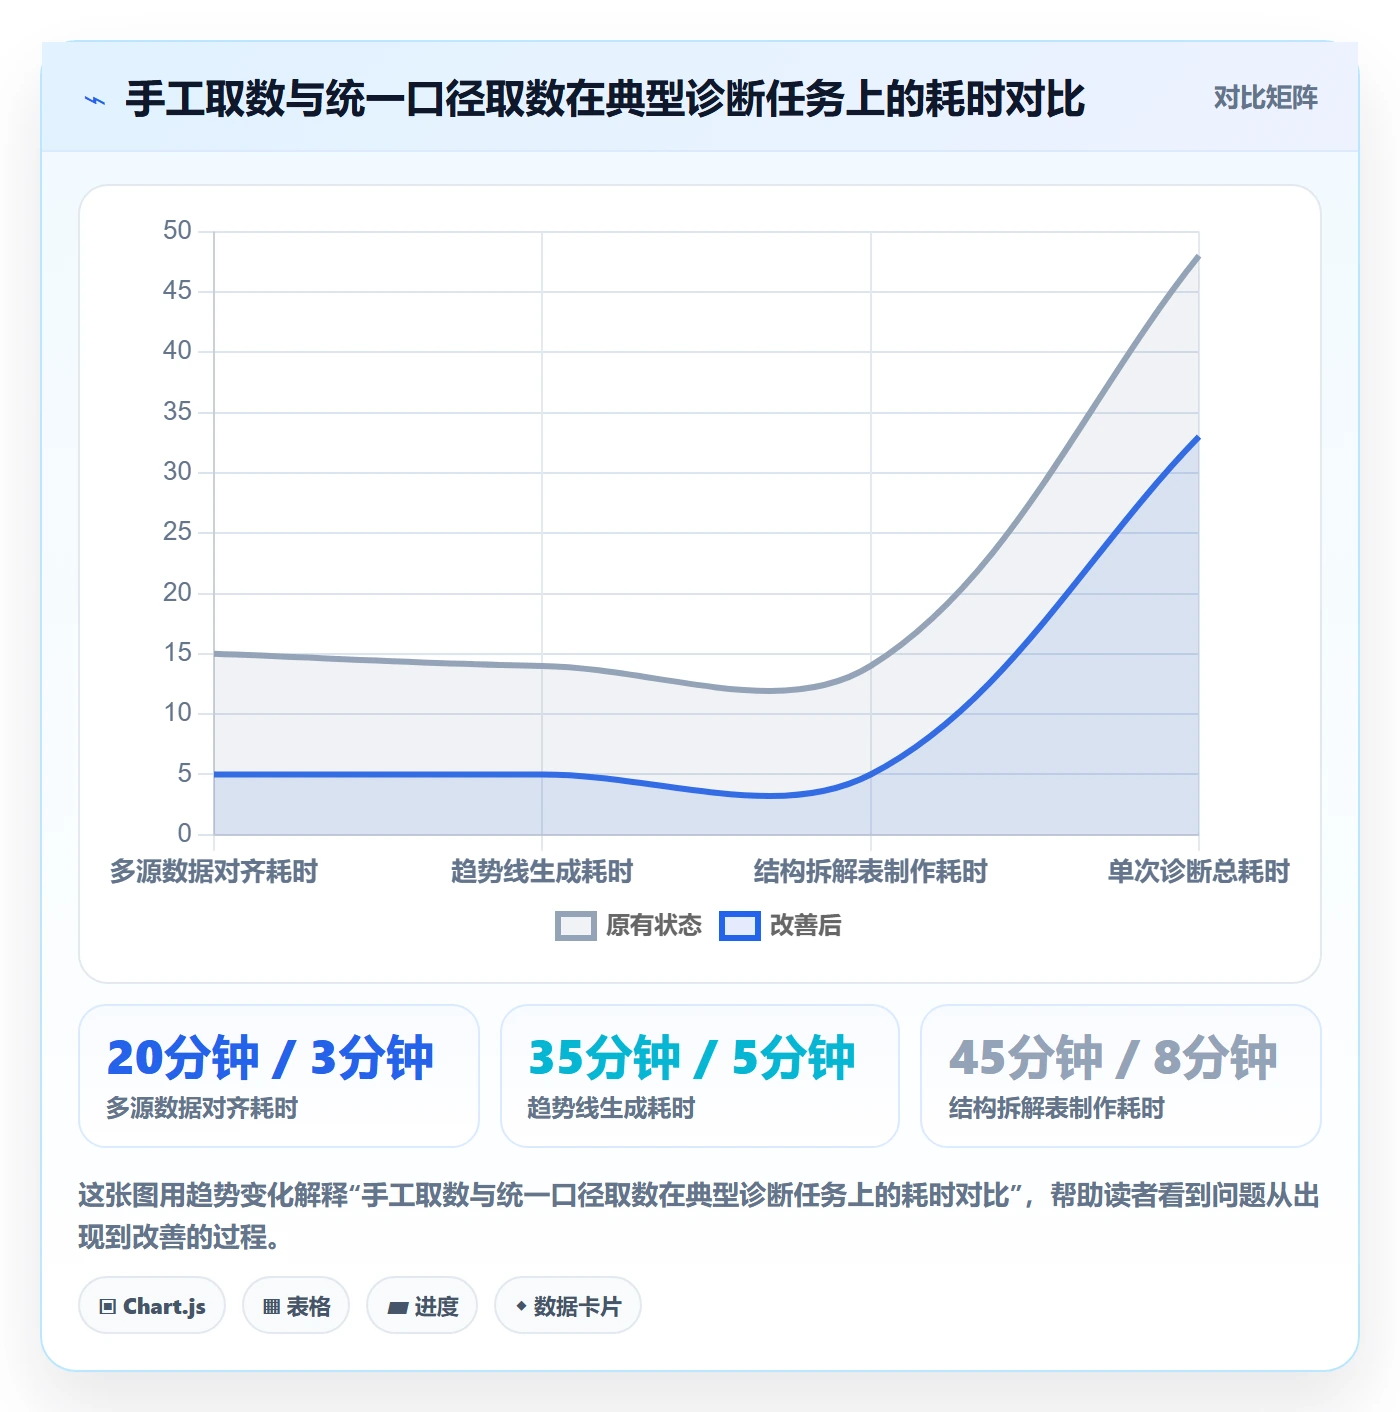Click blue line endpoint at 单次诊断总耗时

[1198, 437]
